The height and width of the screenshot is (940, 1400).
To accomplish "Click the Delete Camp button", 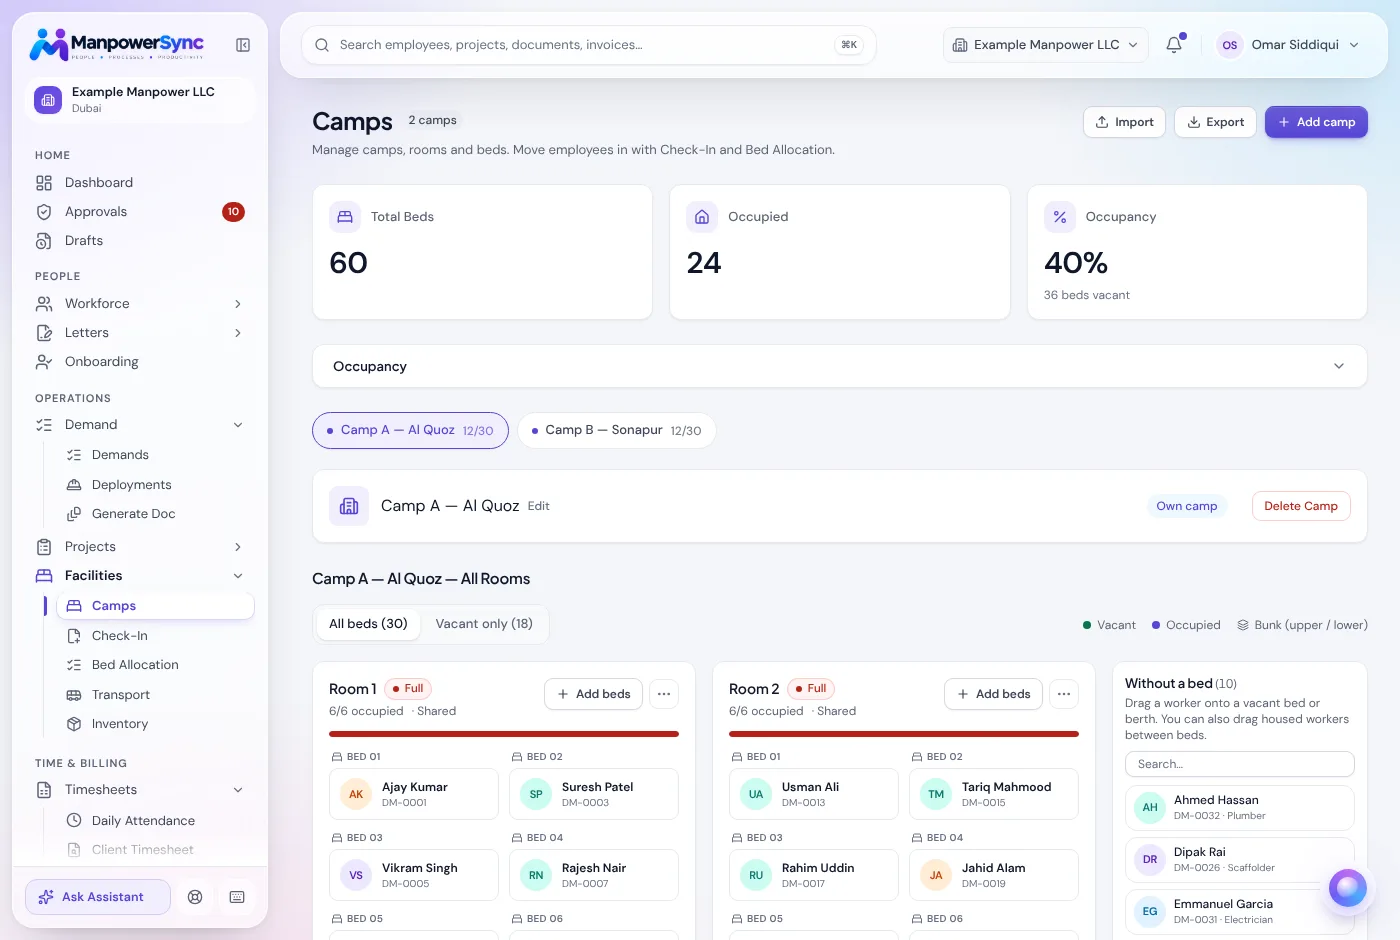I will pos(1301,506).
